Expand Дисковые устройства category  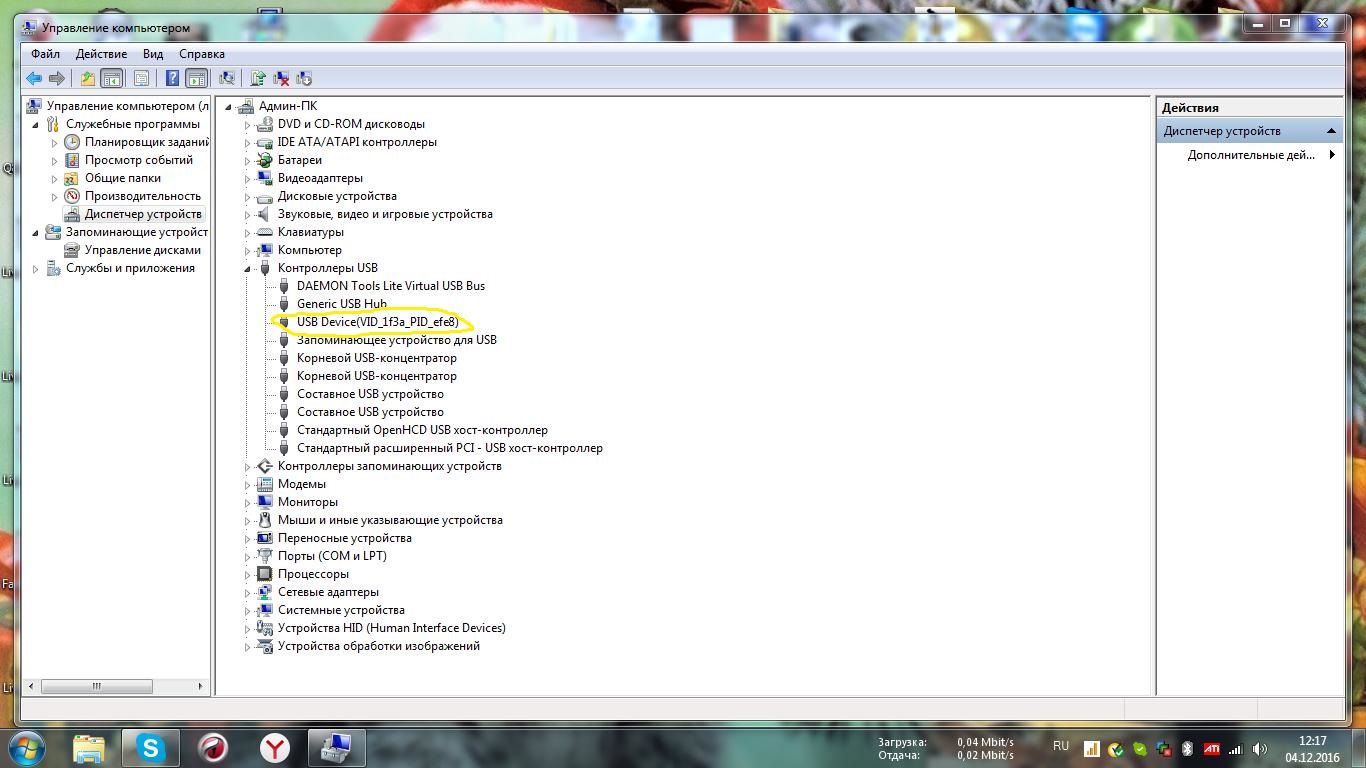coord(248,197)
